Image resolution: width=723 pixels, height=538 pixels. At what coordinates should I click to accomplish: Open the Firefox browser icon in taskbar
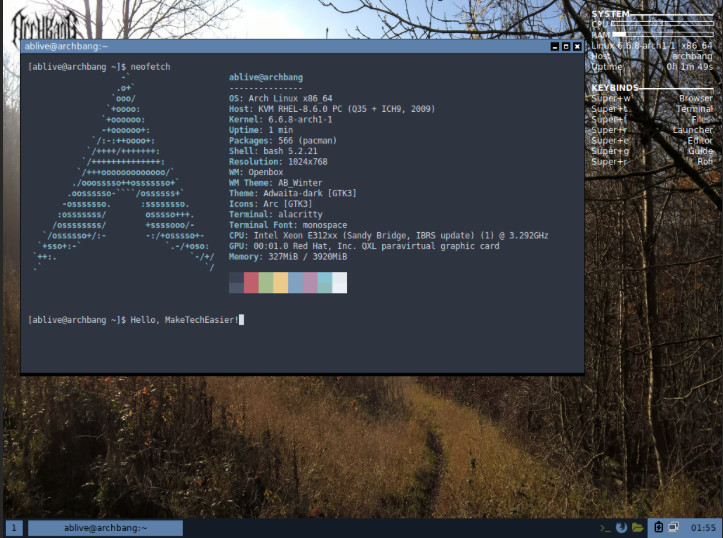point(621,527)
